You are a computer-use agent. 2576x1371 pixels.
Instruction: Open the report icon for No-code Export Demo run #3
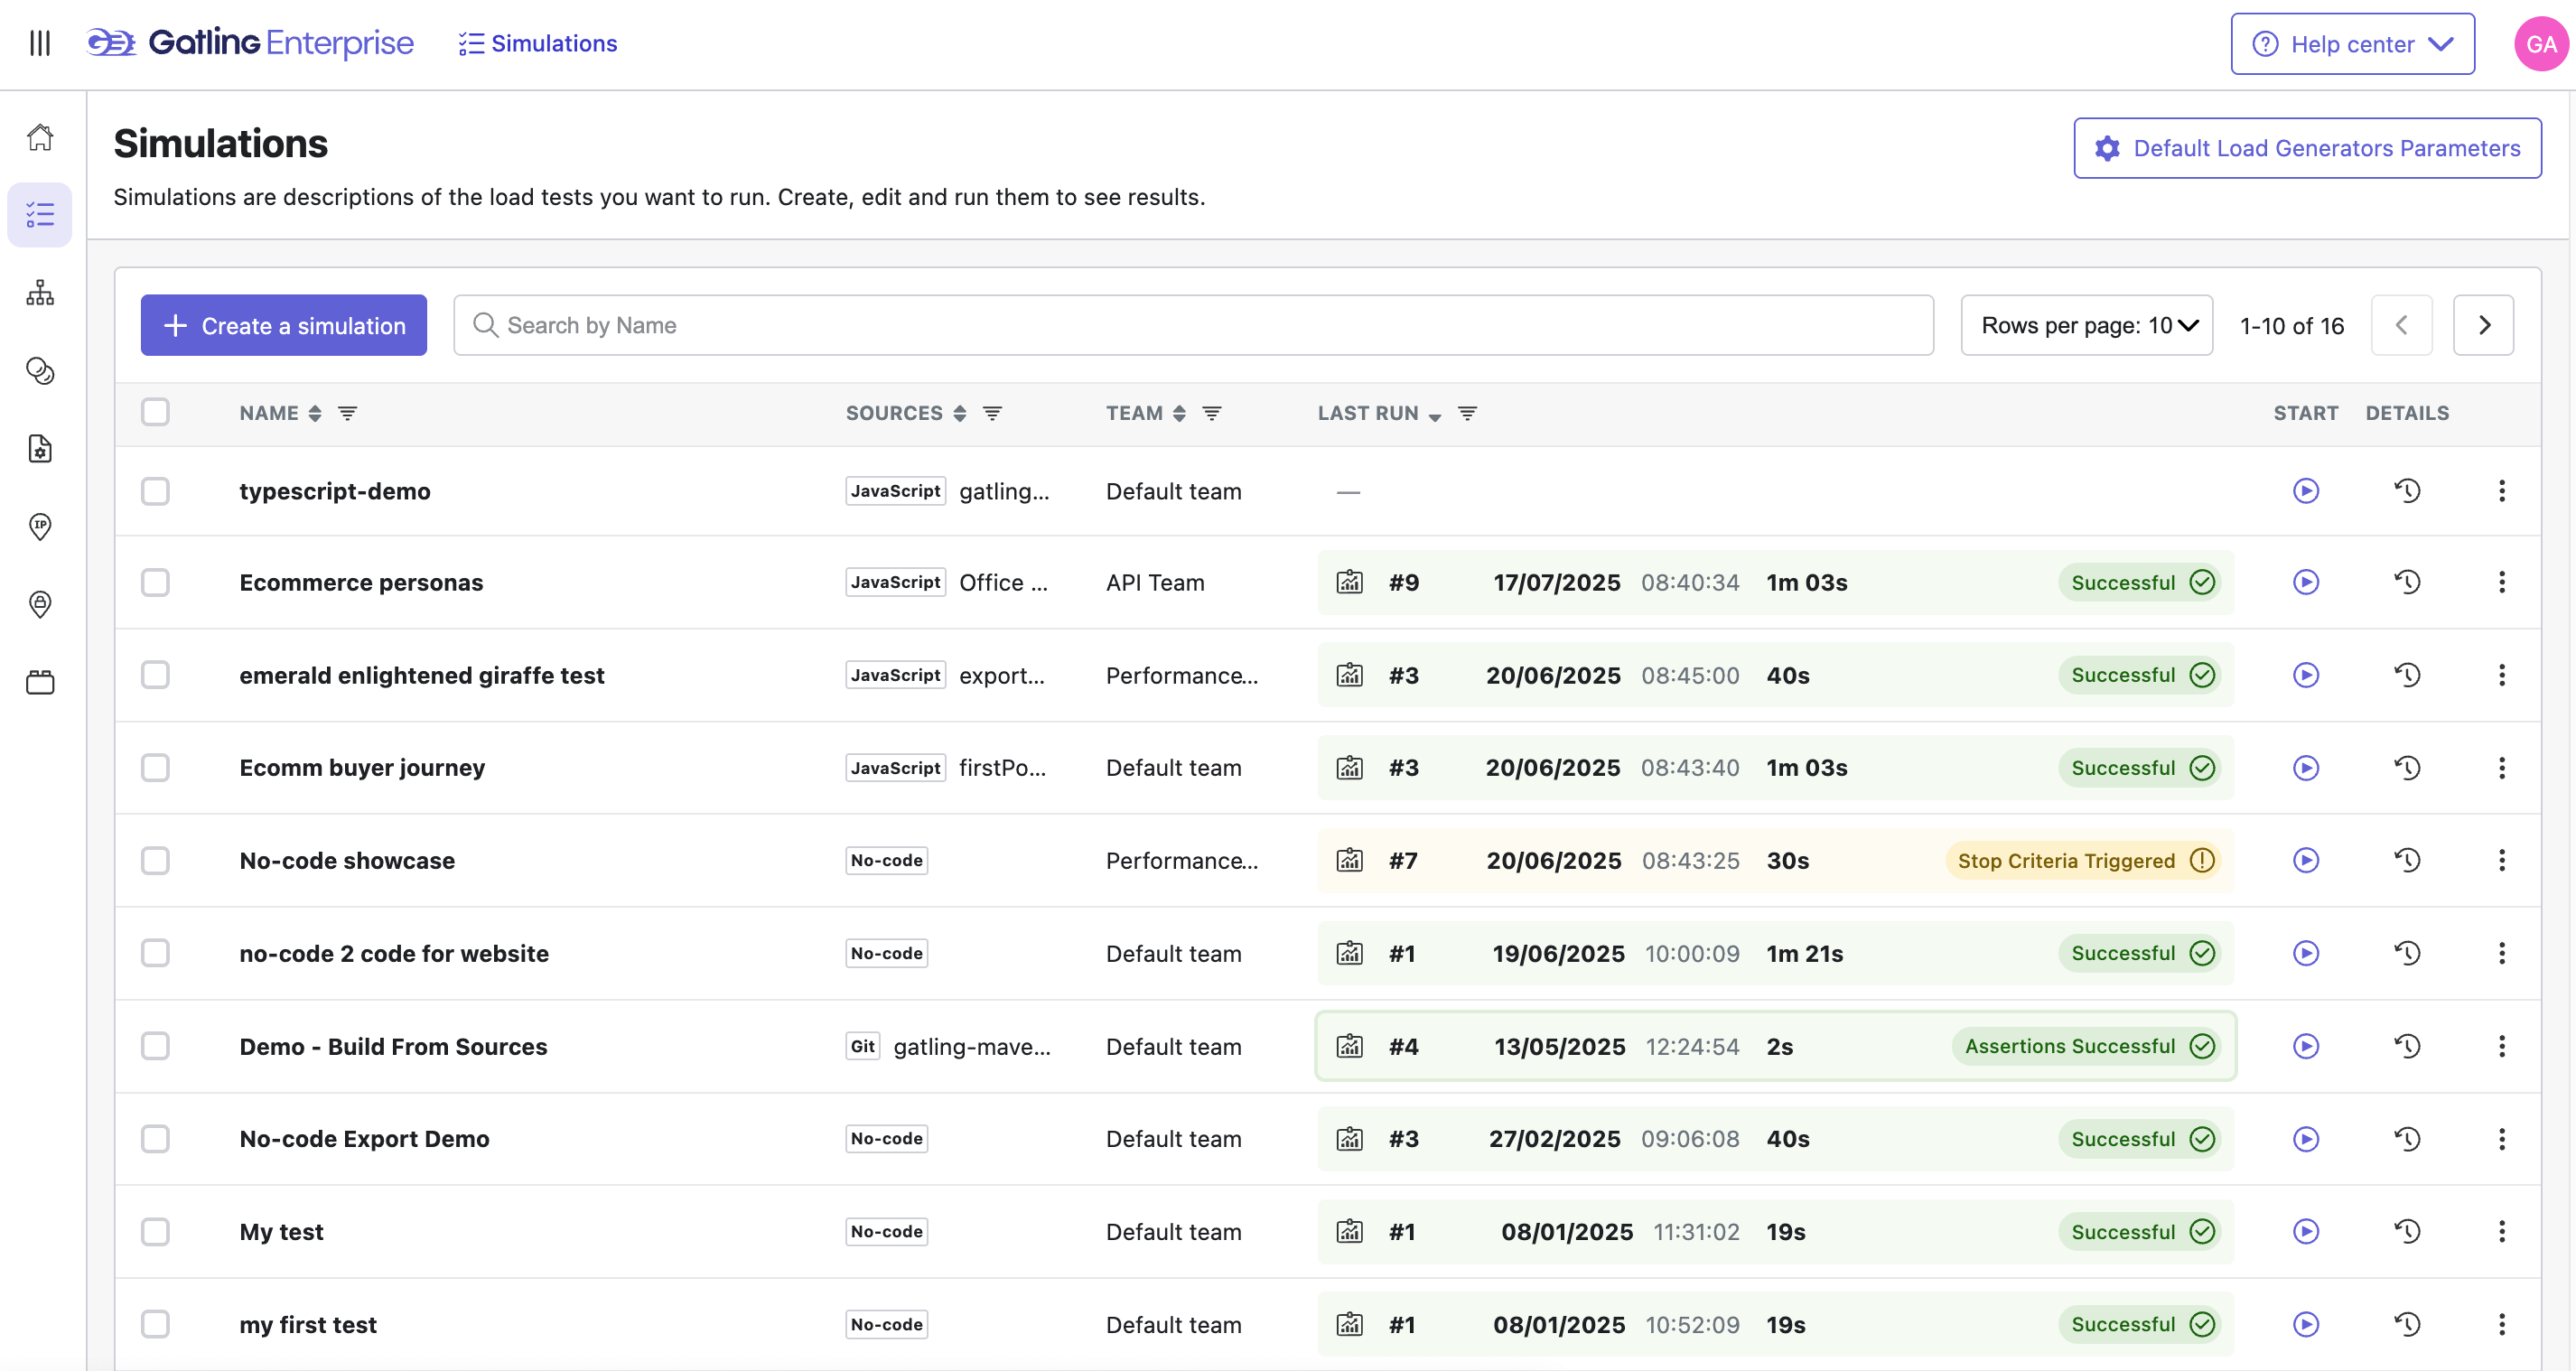click(x=1349, y=1138)
